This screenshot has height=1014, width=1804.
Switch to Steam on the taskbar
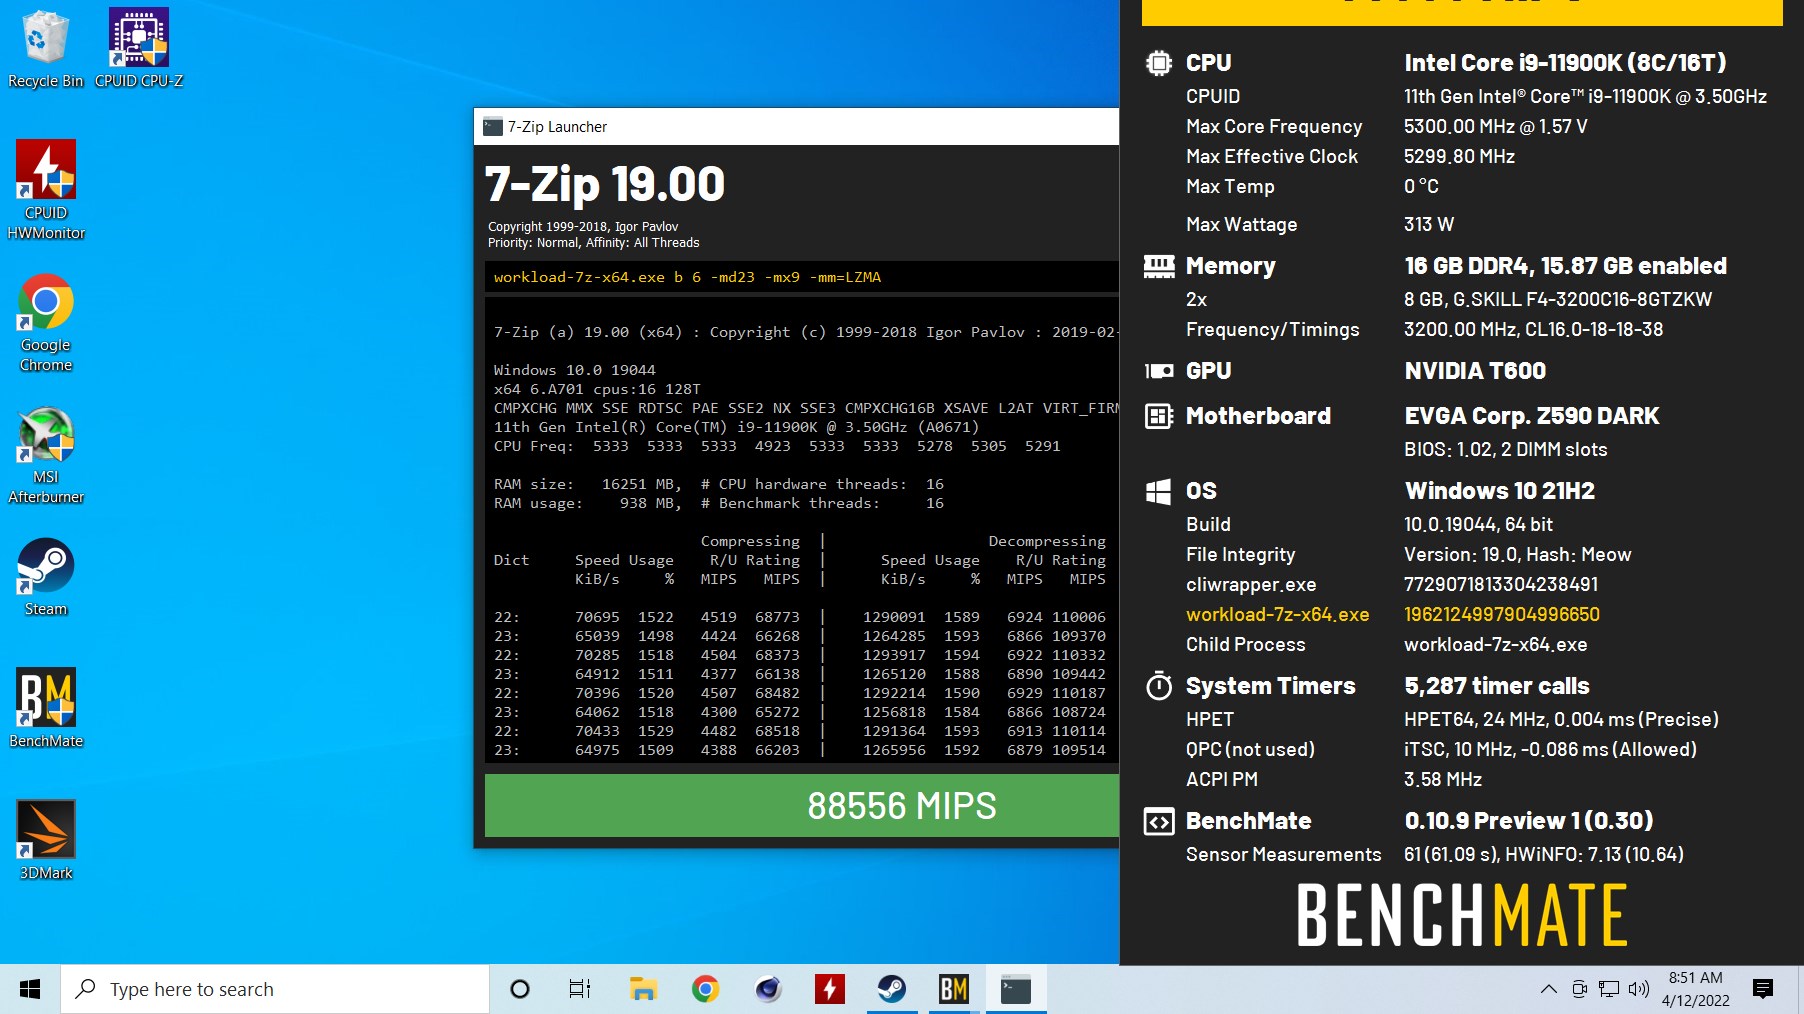coord(892,989)
